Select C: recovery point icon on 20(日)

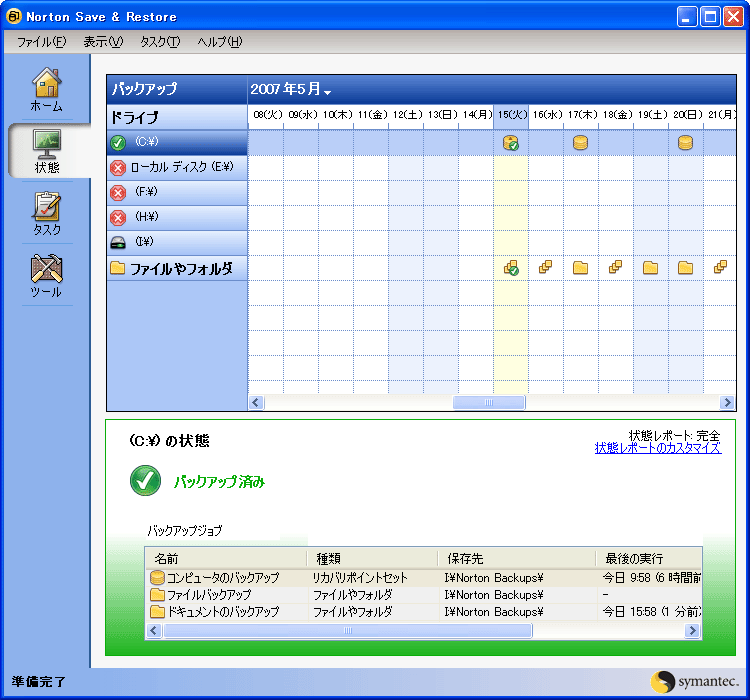pos(685,143)
